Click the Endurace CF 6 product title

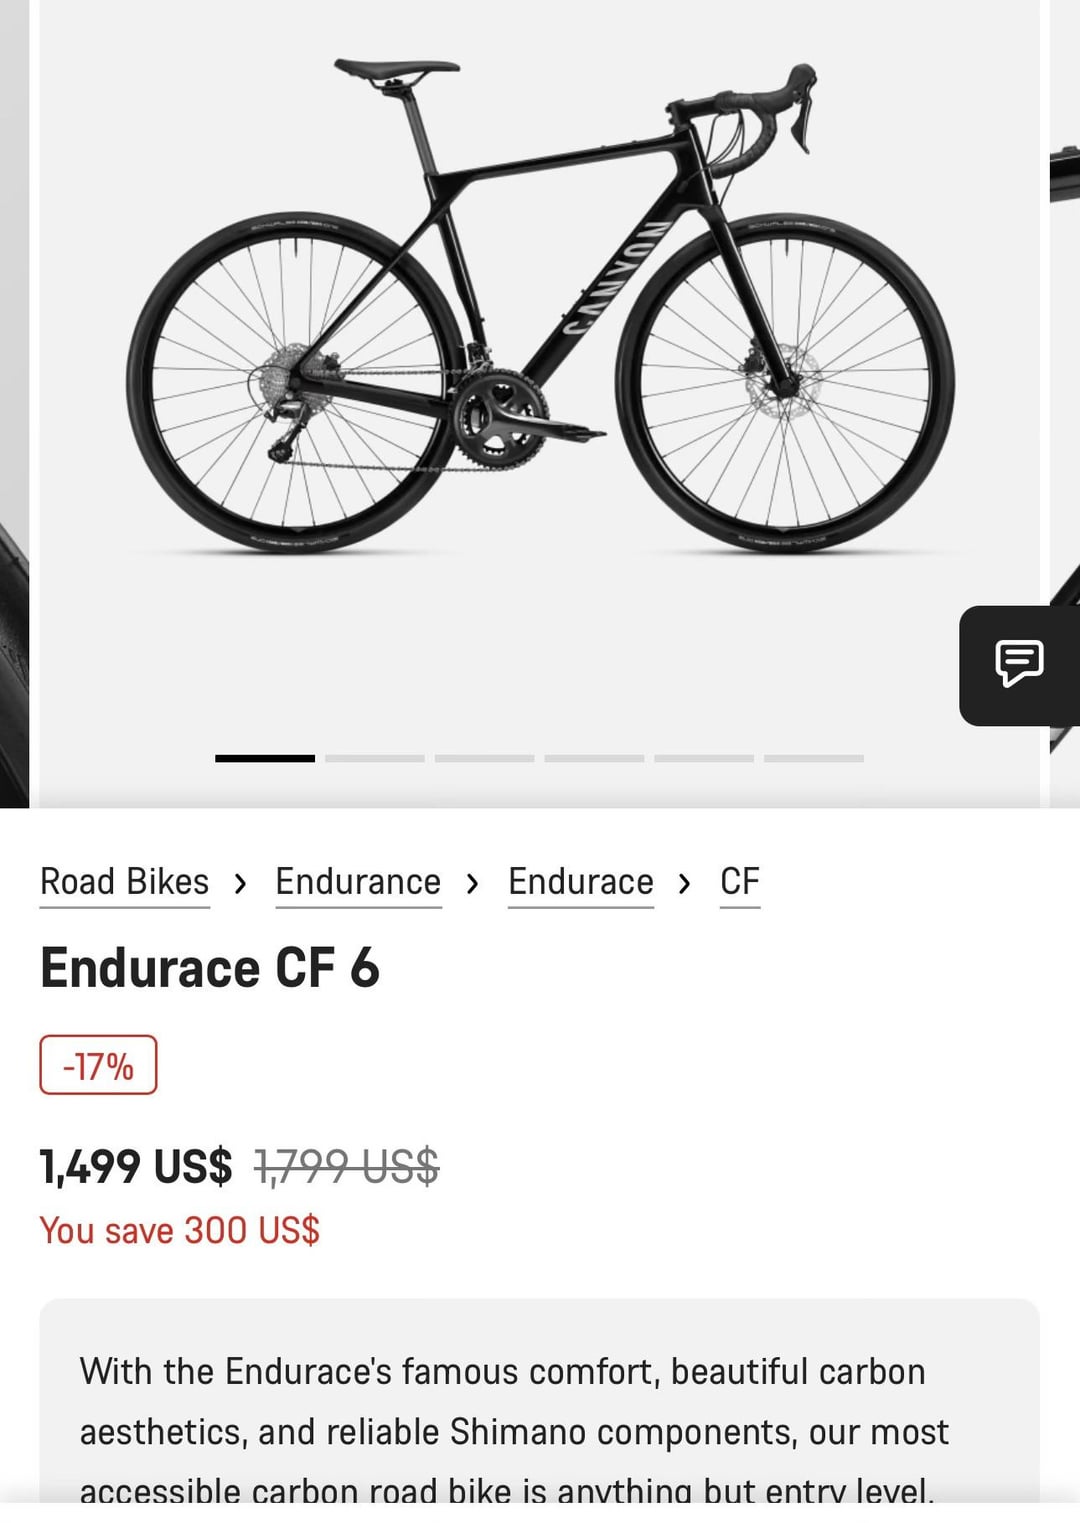210,968
